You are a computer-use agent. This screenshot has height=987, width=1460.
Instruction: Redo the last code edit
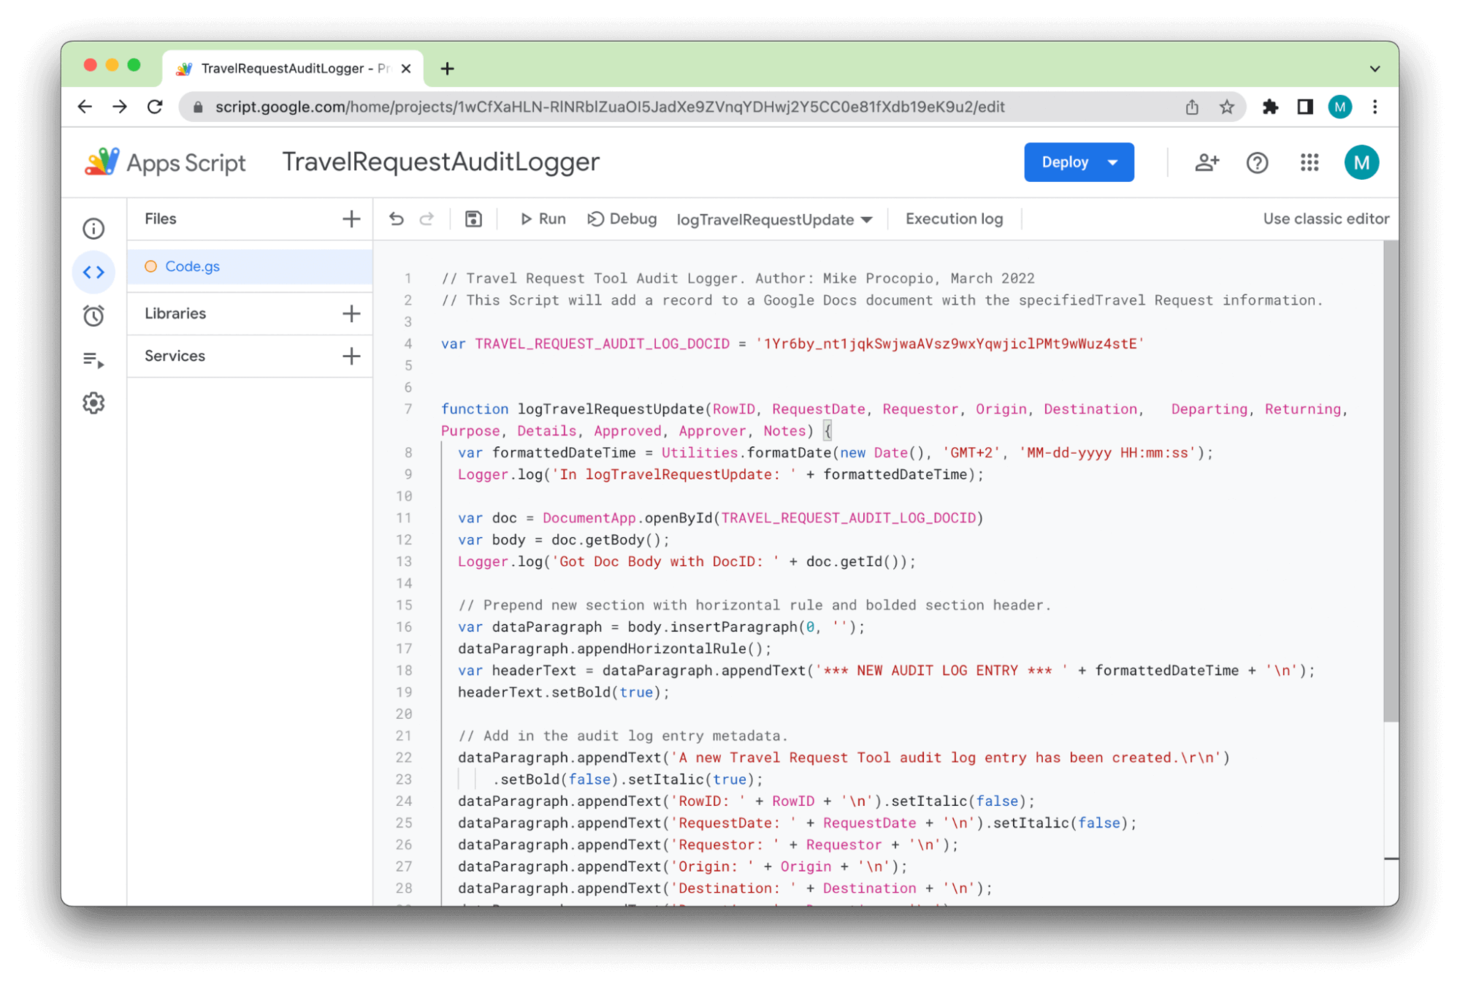(x=427, y=218)
